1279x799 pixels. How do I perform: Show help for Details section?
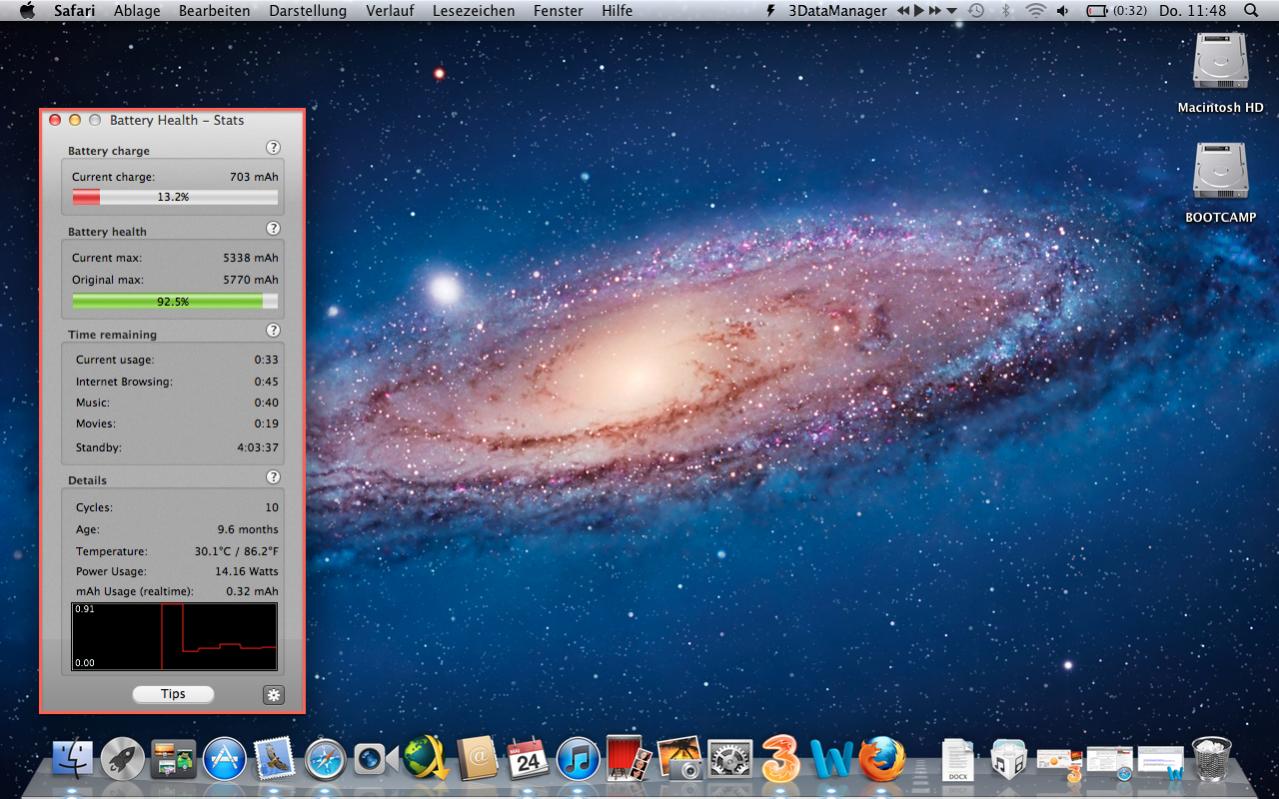click(x=273, y=478)
